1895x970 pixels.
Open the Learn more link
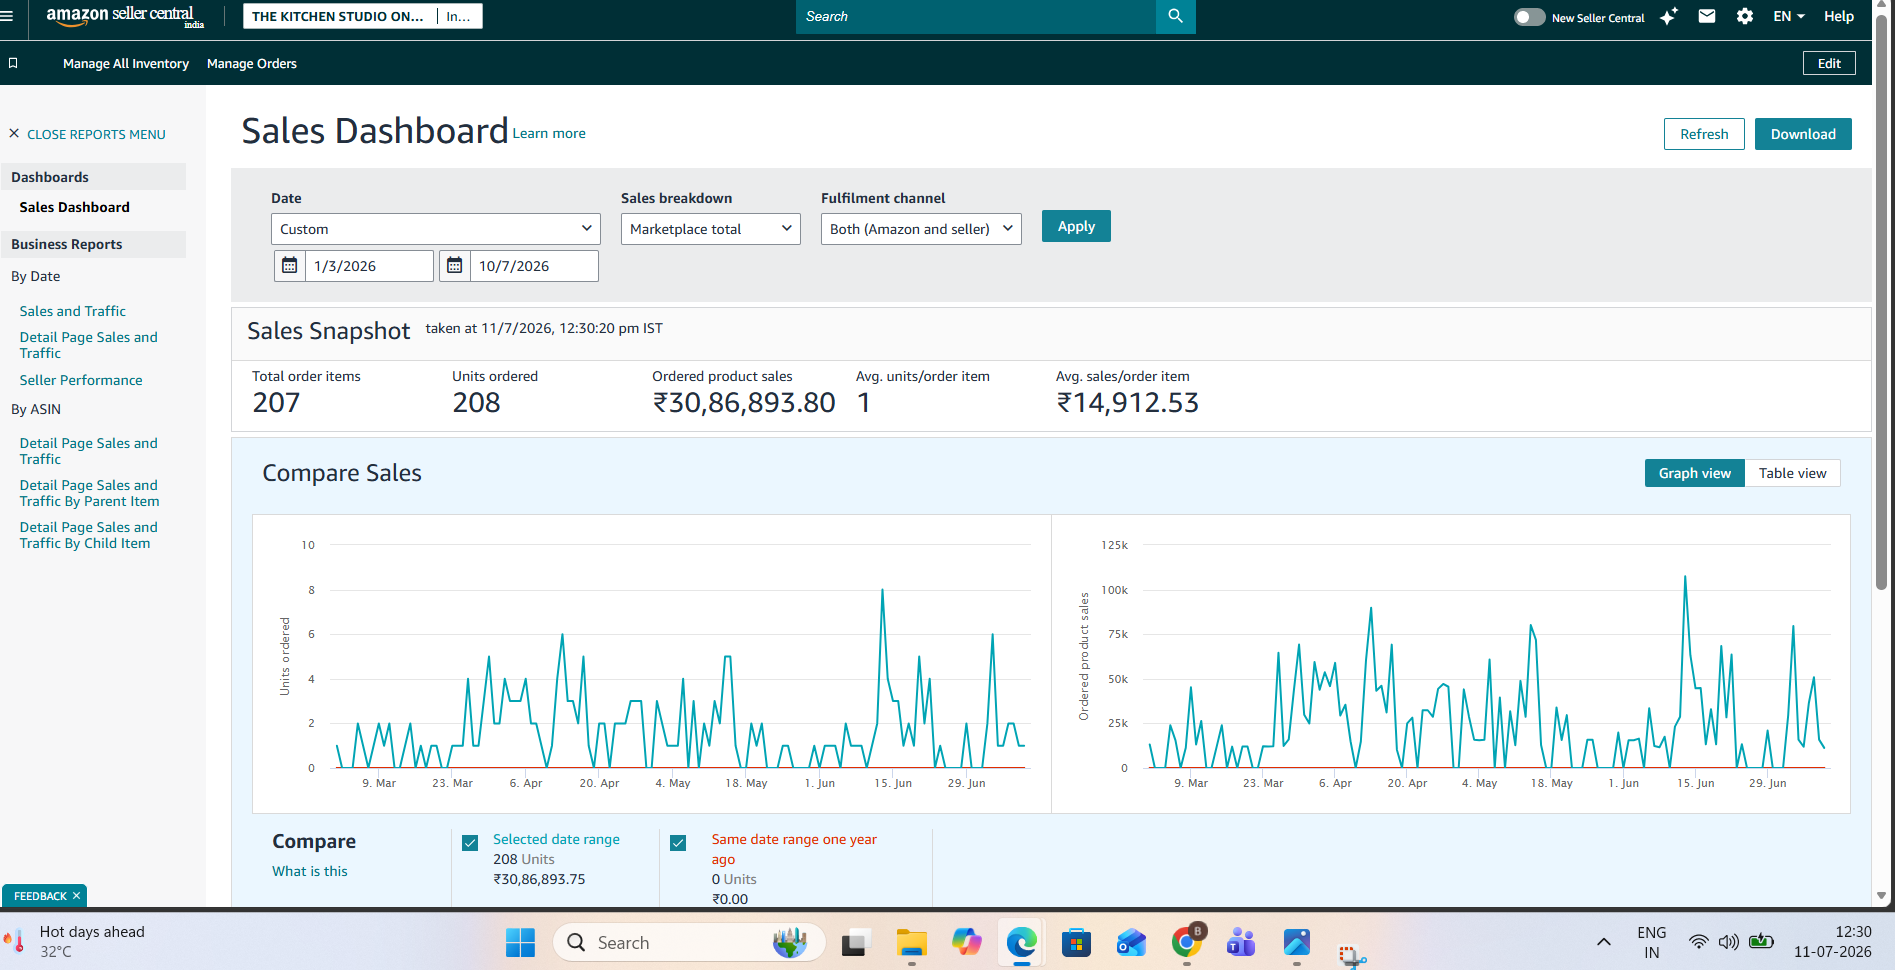point(549,133)
